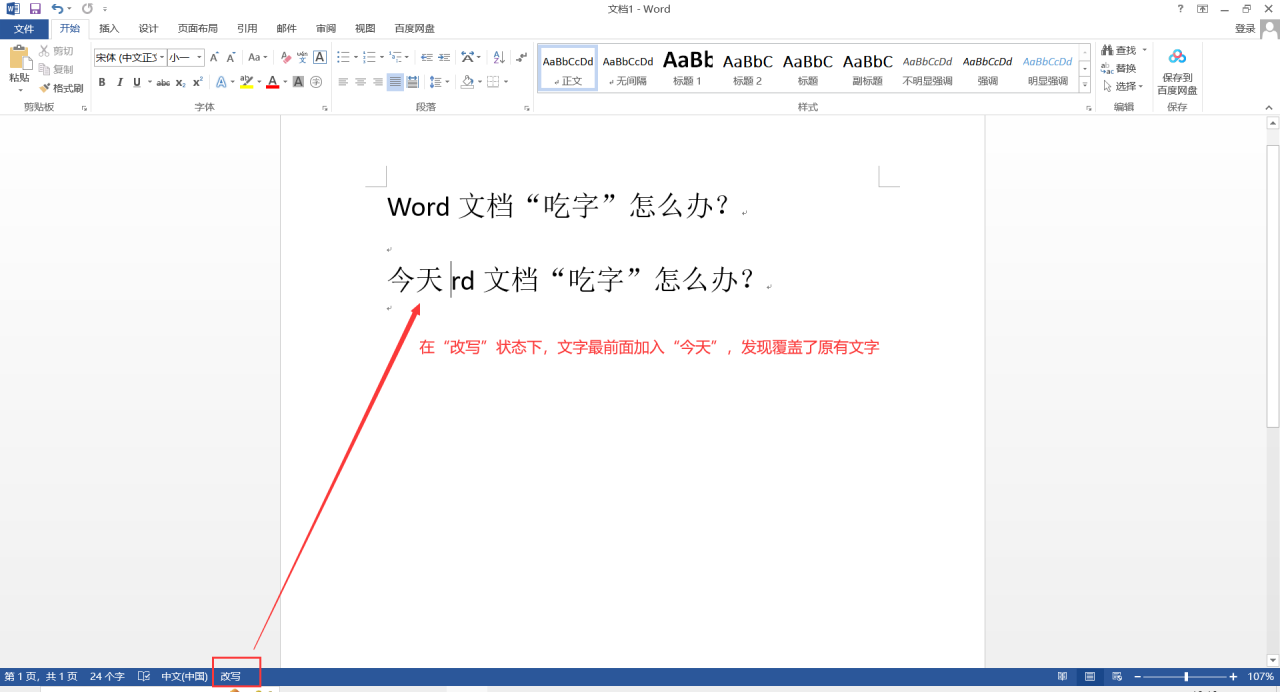Align text to the right

point(377,82)
